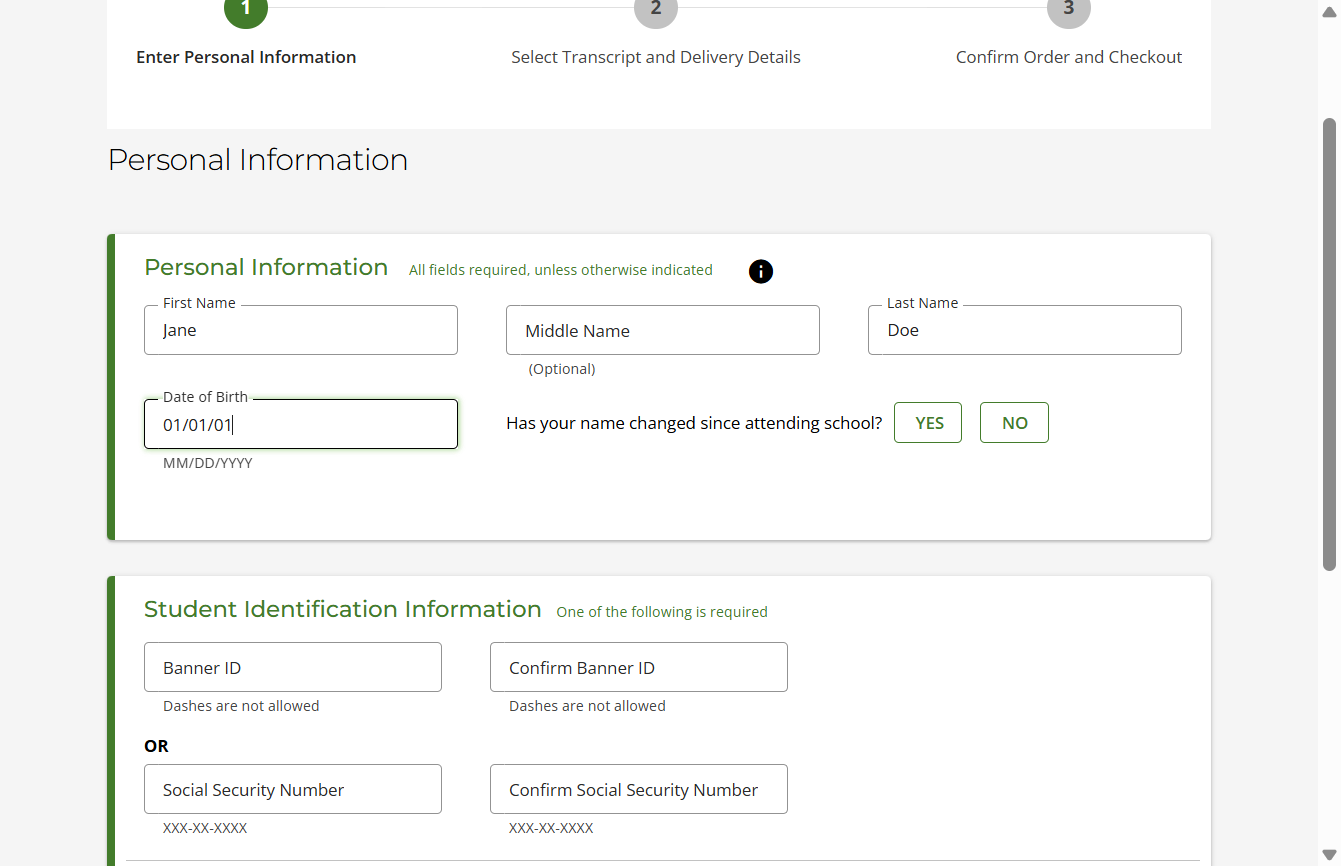Click the Last Name field containing Doe
Viewport: 1341px width, 866px height.
pos(1025,330)
